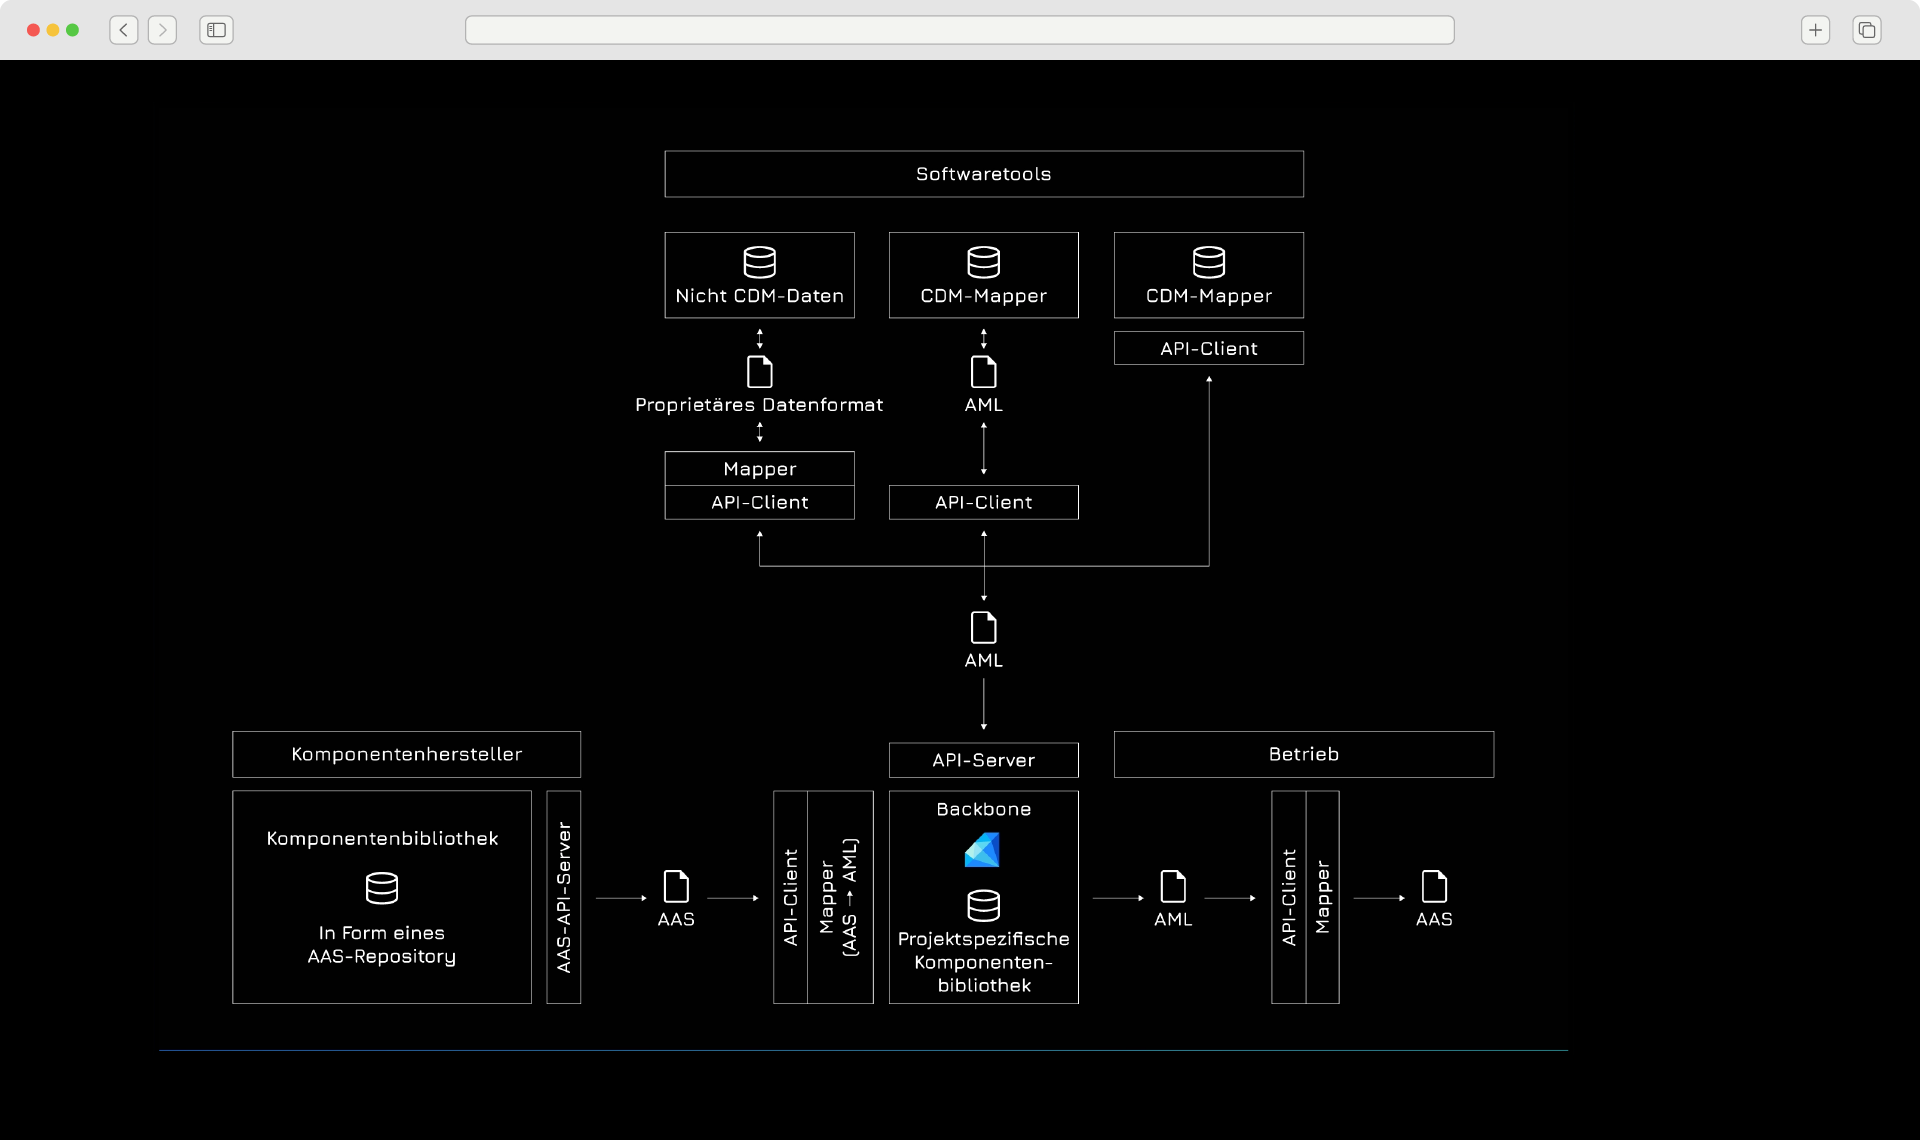Click the Komponentenbibliothek database icon

[381, 888]
